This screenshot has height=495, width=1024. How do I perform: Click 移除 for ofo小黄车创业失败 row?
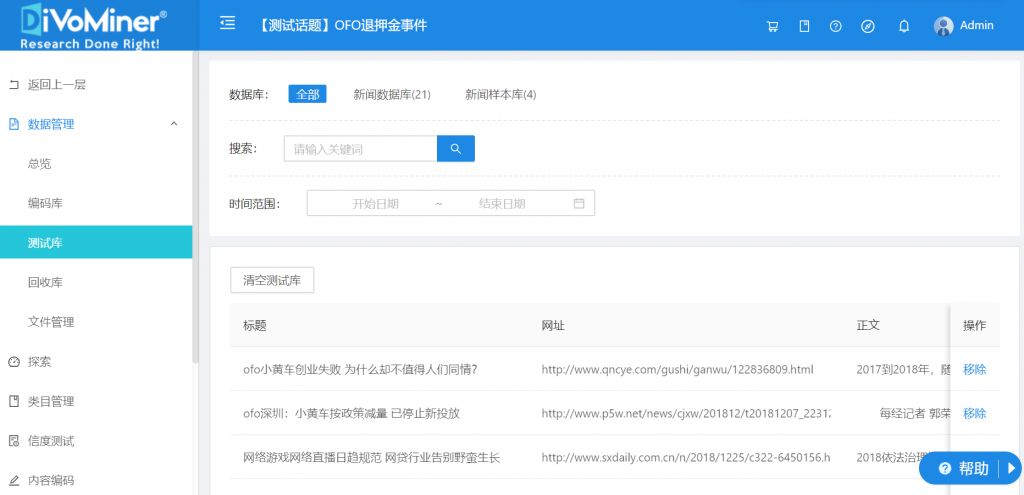coord(974,370)
